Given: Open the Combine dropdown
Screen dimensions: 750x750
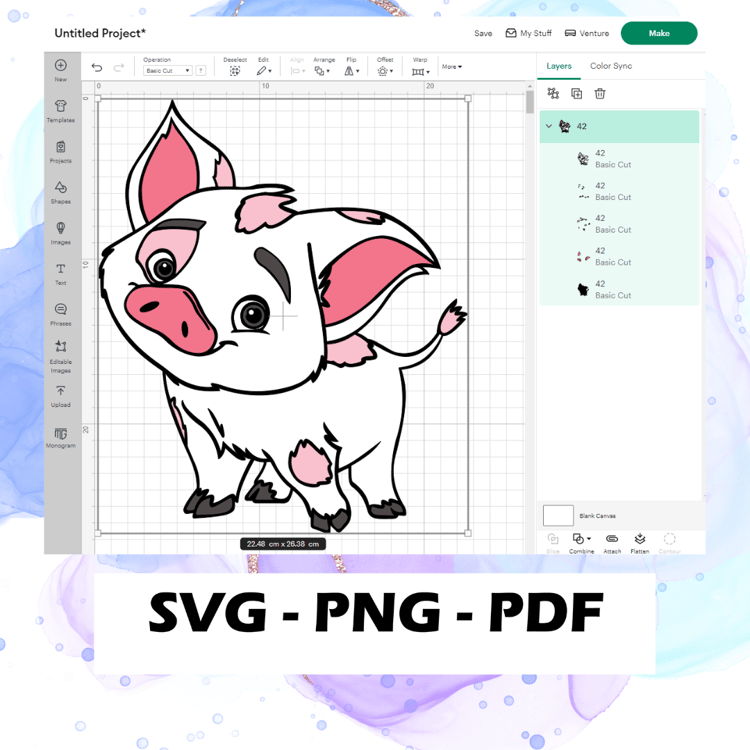Looking at the screenshot, I should pos(582,539).
